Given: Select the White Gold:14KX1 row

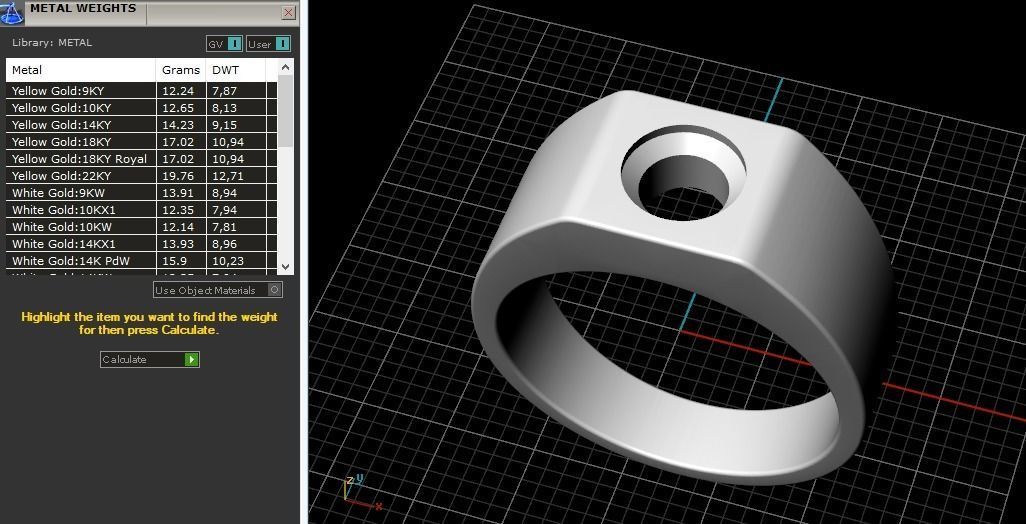Looking at the screenshot, I should pos(141,244).
